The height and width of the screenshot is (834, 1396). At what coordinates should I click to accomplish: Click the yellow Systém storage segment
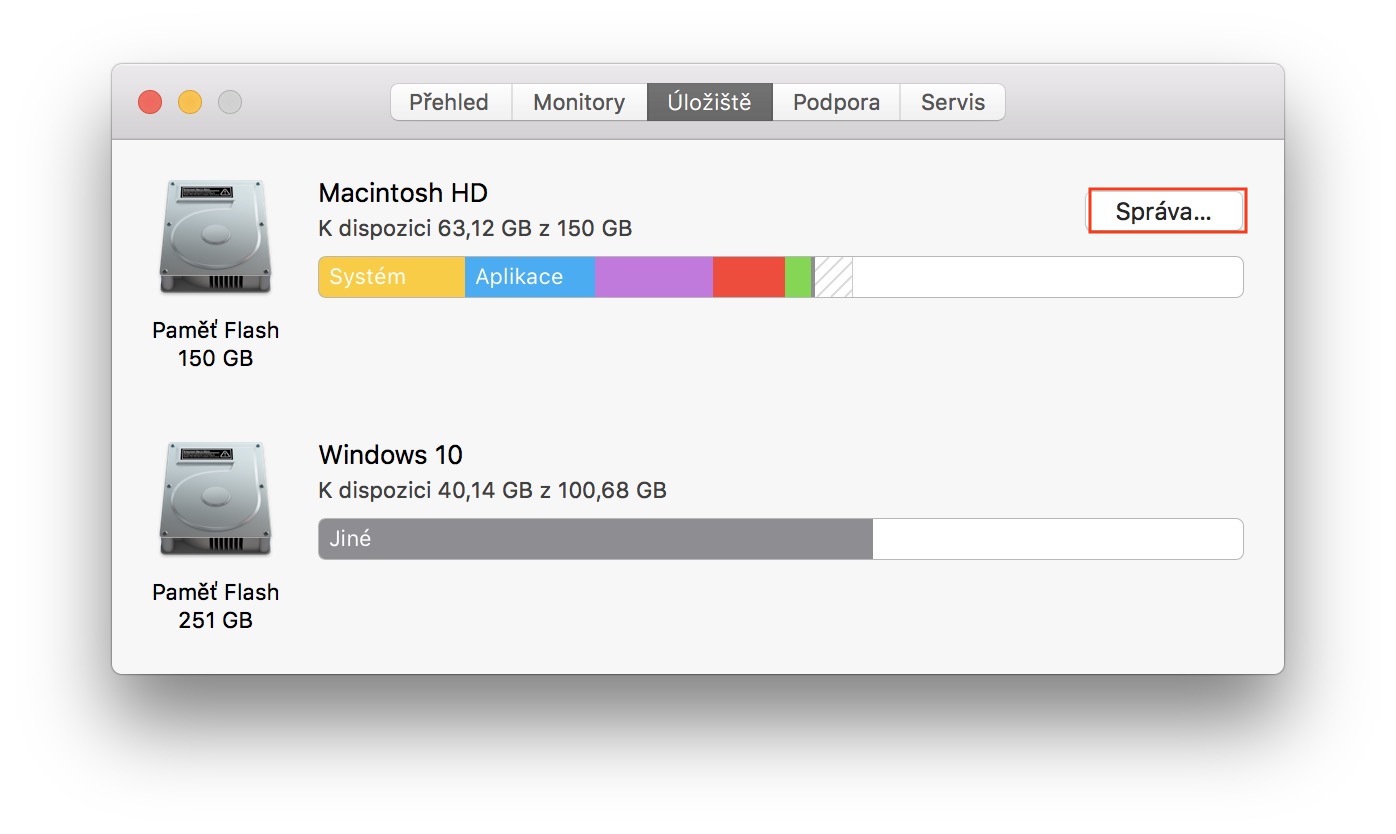[392, 277]
